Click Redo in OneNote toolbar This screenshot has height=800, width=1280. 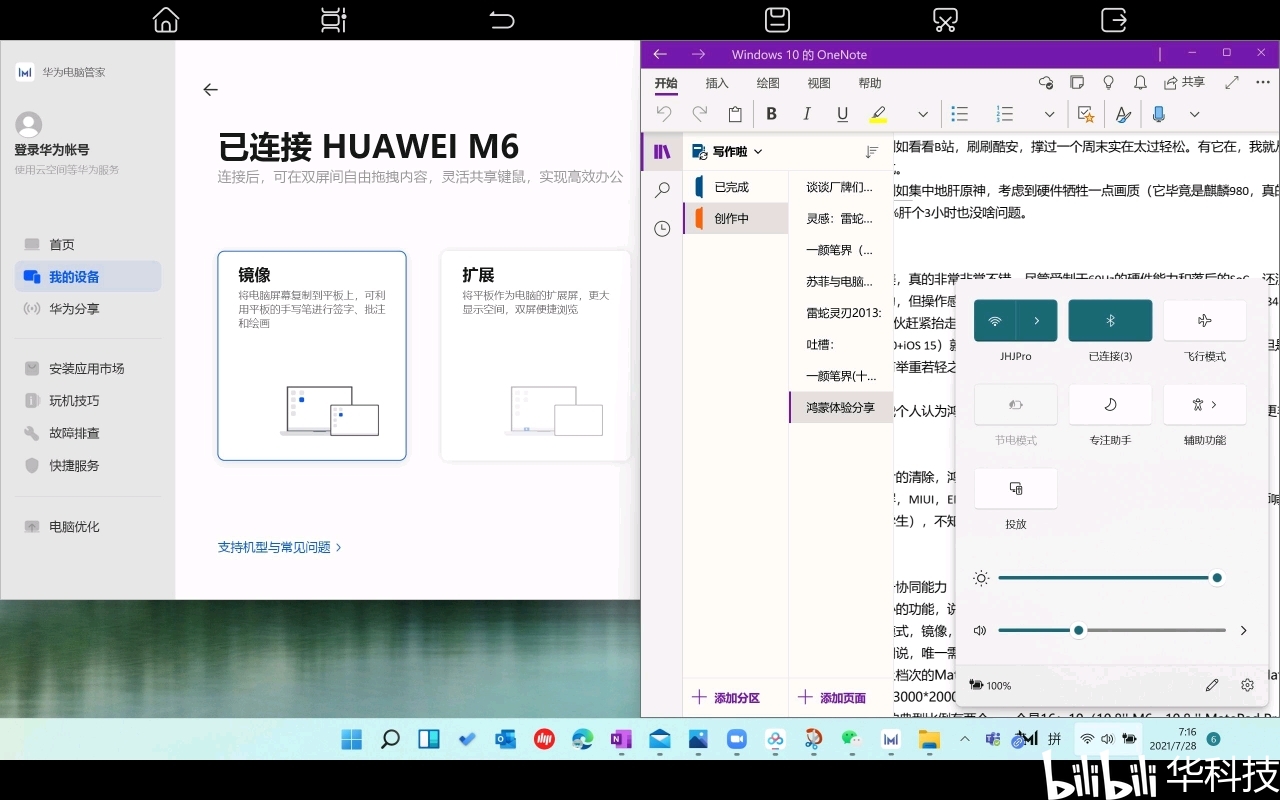[700, 114]
